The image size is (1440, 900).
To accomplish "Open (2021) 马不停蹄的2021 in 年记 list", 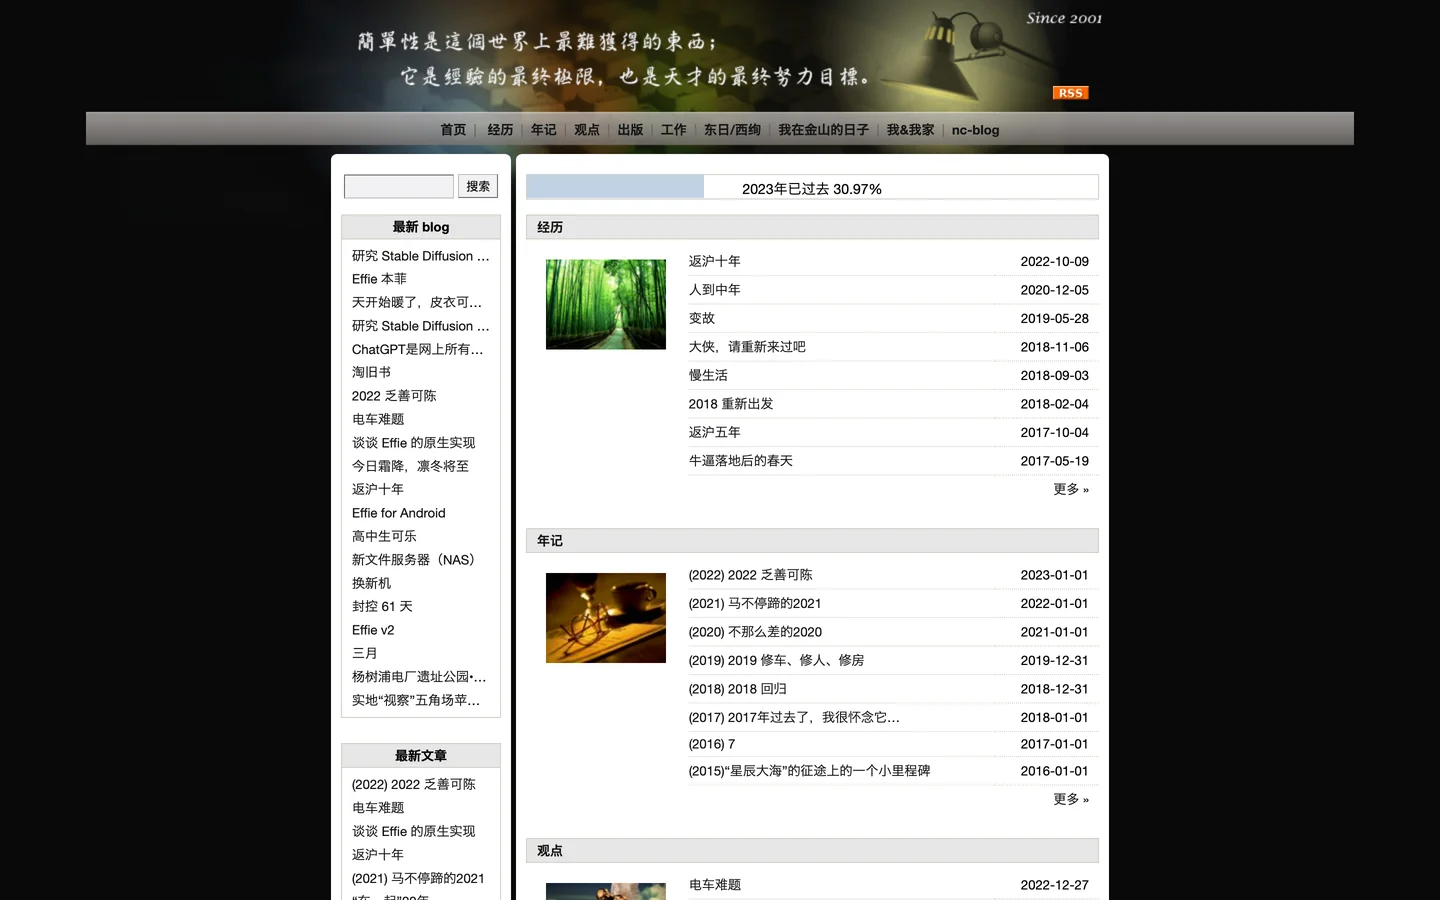I will pyautogui.click(x=755, y=603).
